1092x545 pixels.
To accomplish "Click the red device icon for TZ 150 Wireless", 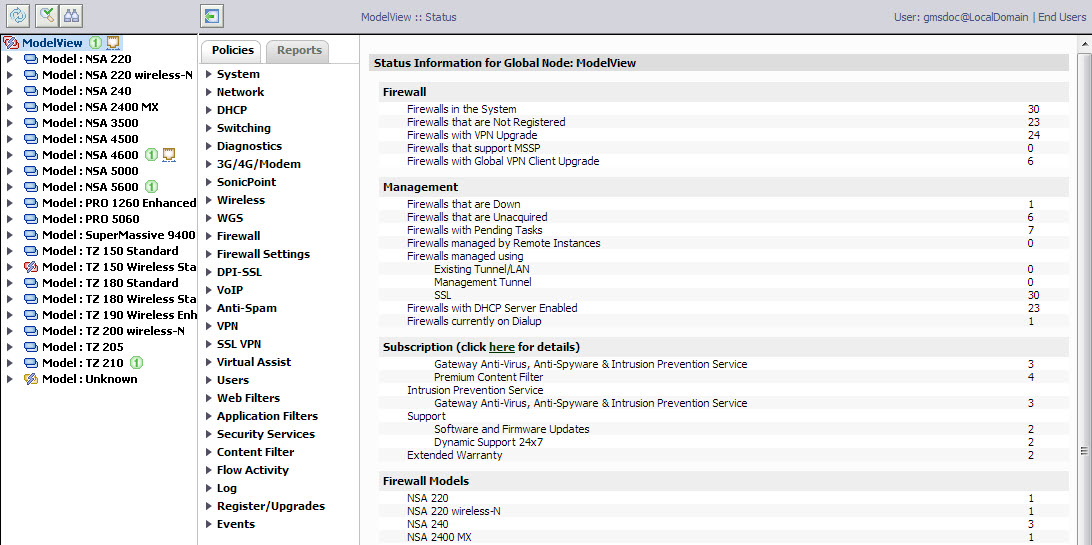I will point(31,267).
